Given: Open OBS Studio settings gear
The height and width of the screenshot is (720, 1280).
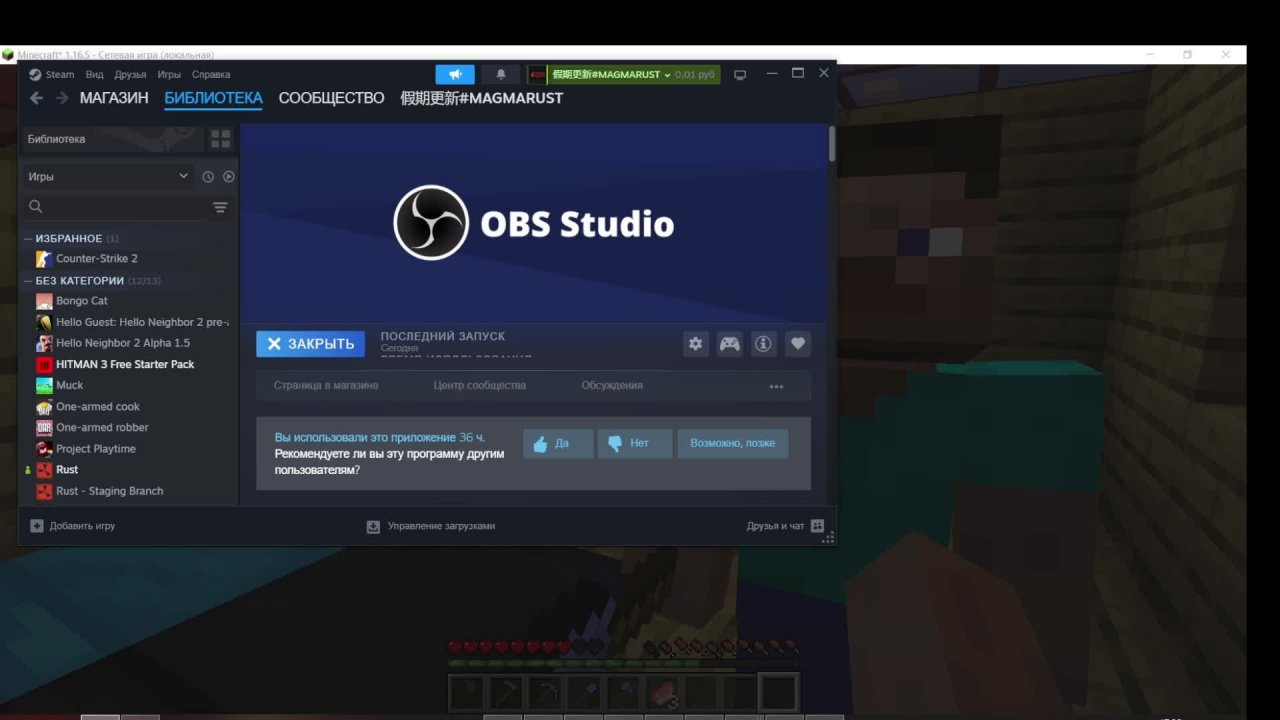Looking at the screenshot, I should tap(696, 344).
